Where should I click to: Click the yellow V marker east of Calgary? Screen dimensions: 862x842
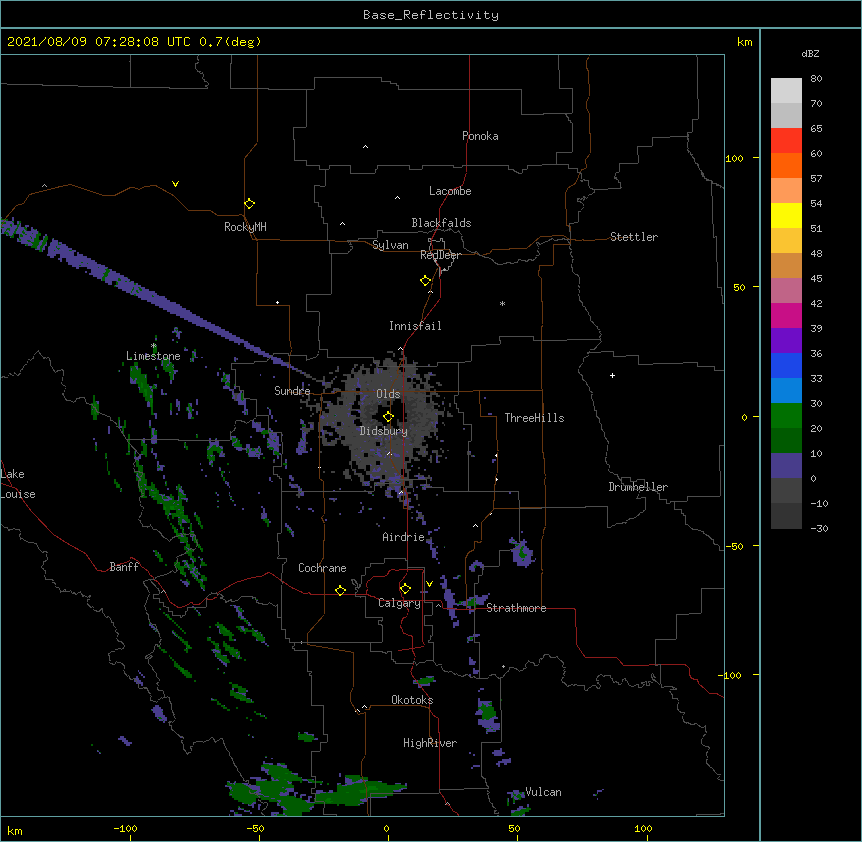(429, 584)
